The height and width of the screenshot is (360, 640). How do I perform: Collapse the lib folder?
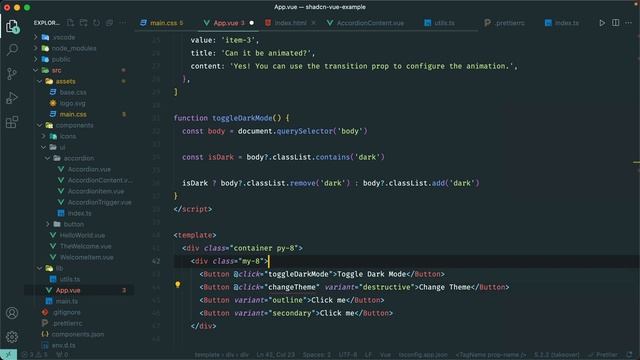point(59,269)
